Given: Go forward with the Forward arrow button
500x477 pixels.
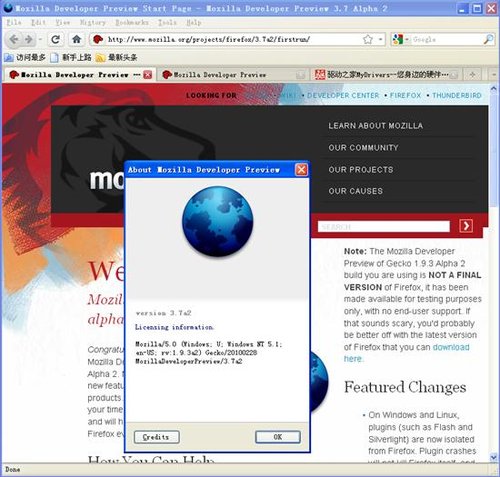Looking at the screenshot, I should (x=29, y=40).
